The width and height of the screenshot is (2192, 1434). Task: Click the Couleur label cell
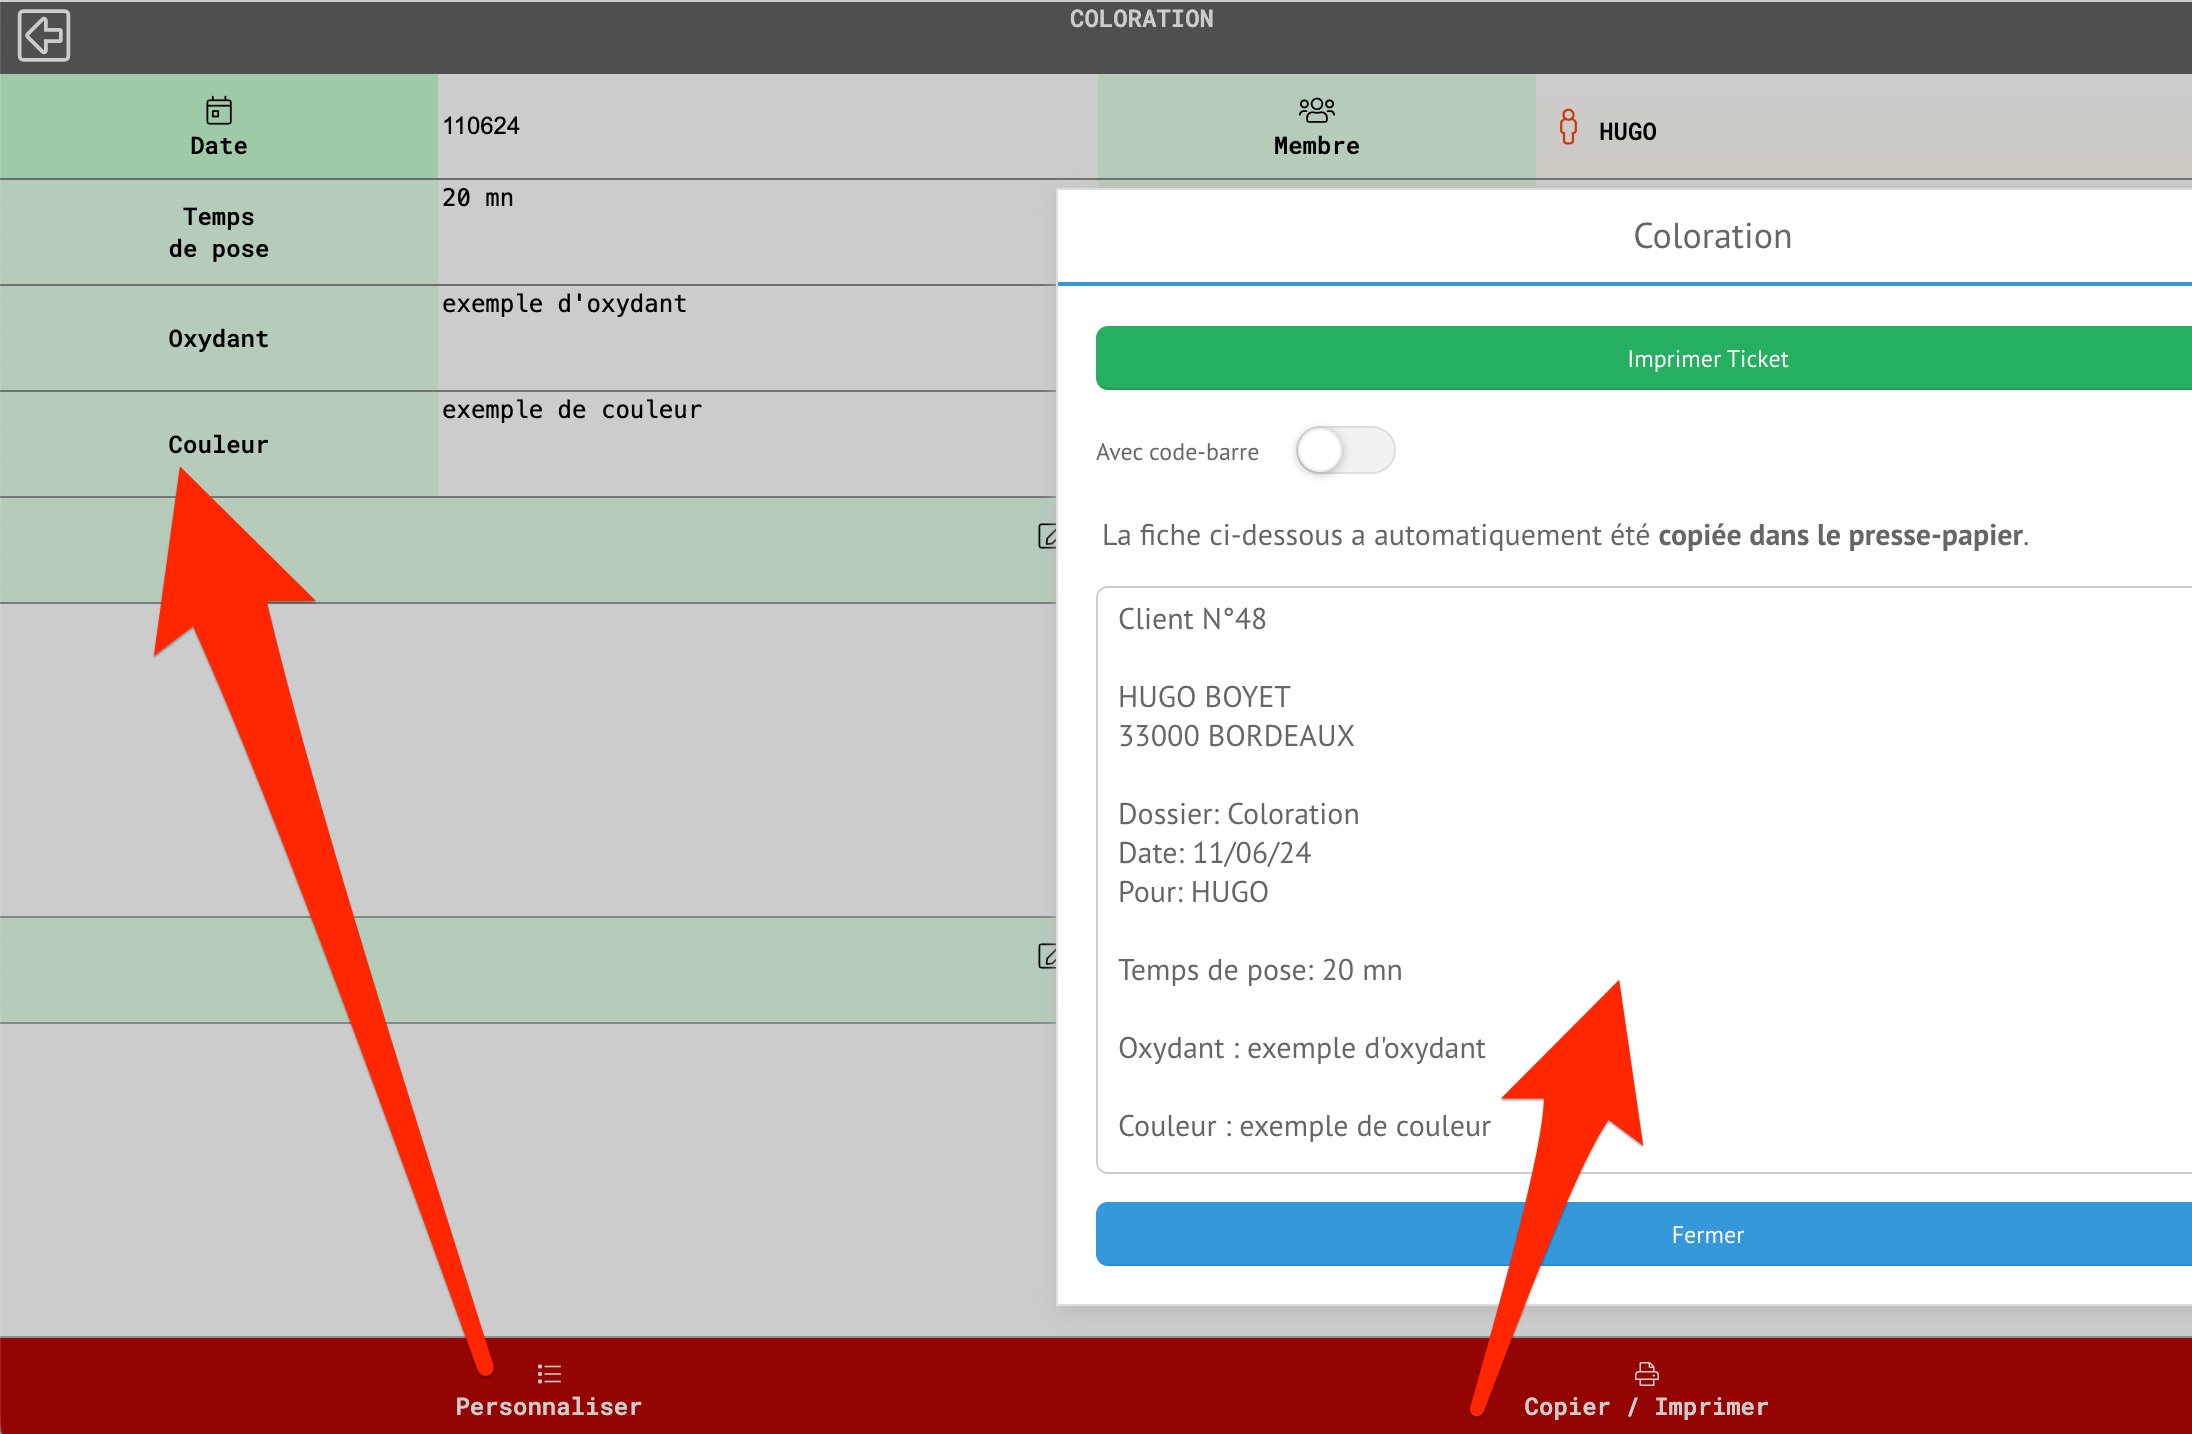218,444
